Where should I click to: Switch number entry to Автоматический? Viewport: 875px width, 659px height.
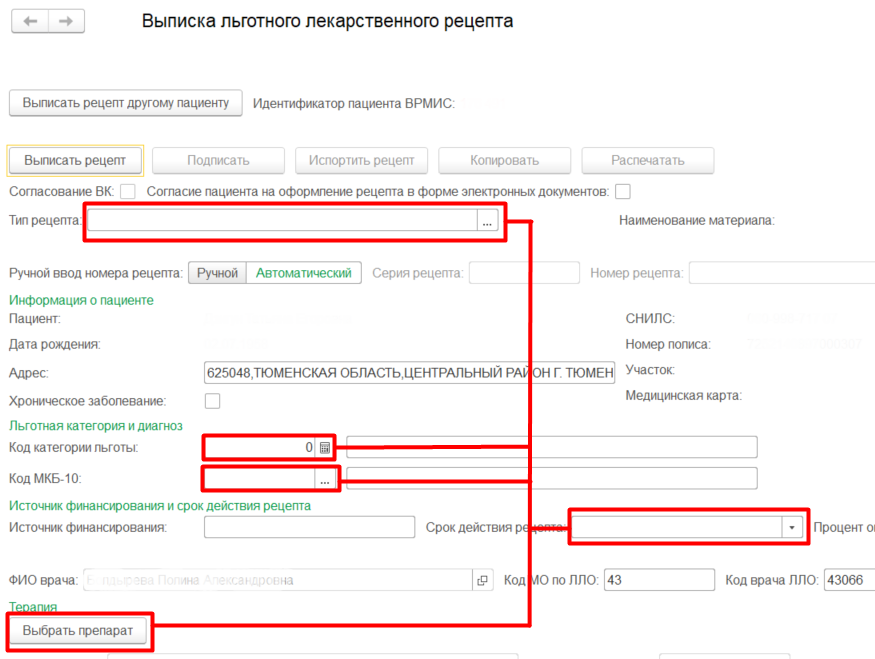(303, 273)
